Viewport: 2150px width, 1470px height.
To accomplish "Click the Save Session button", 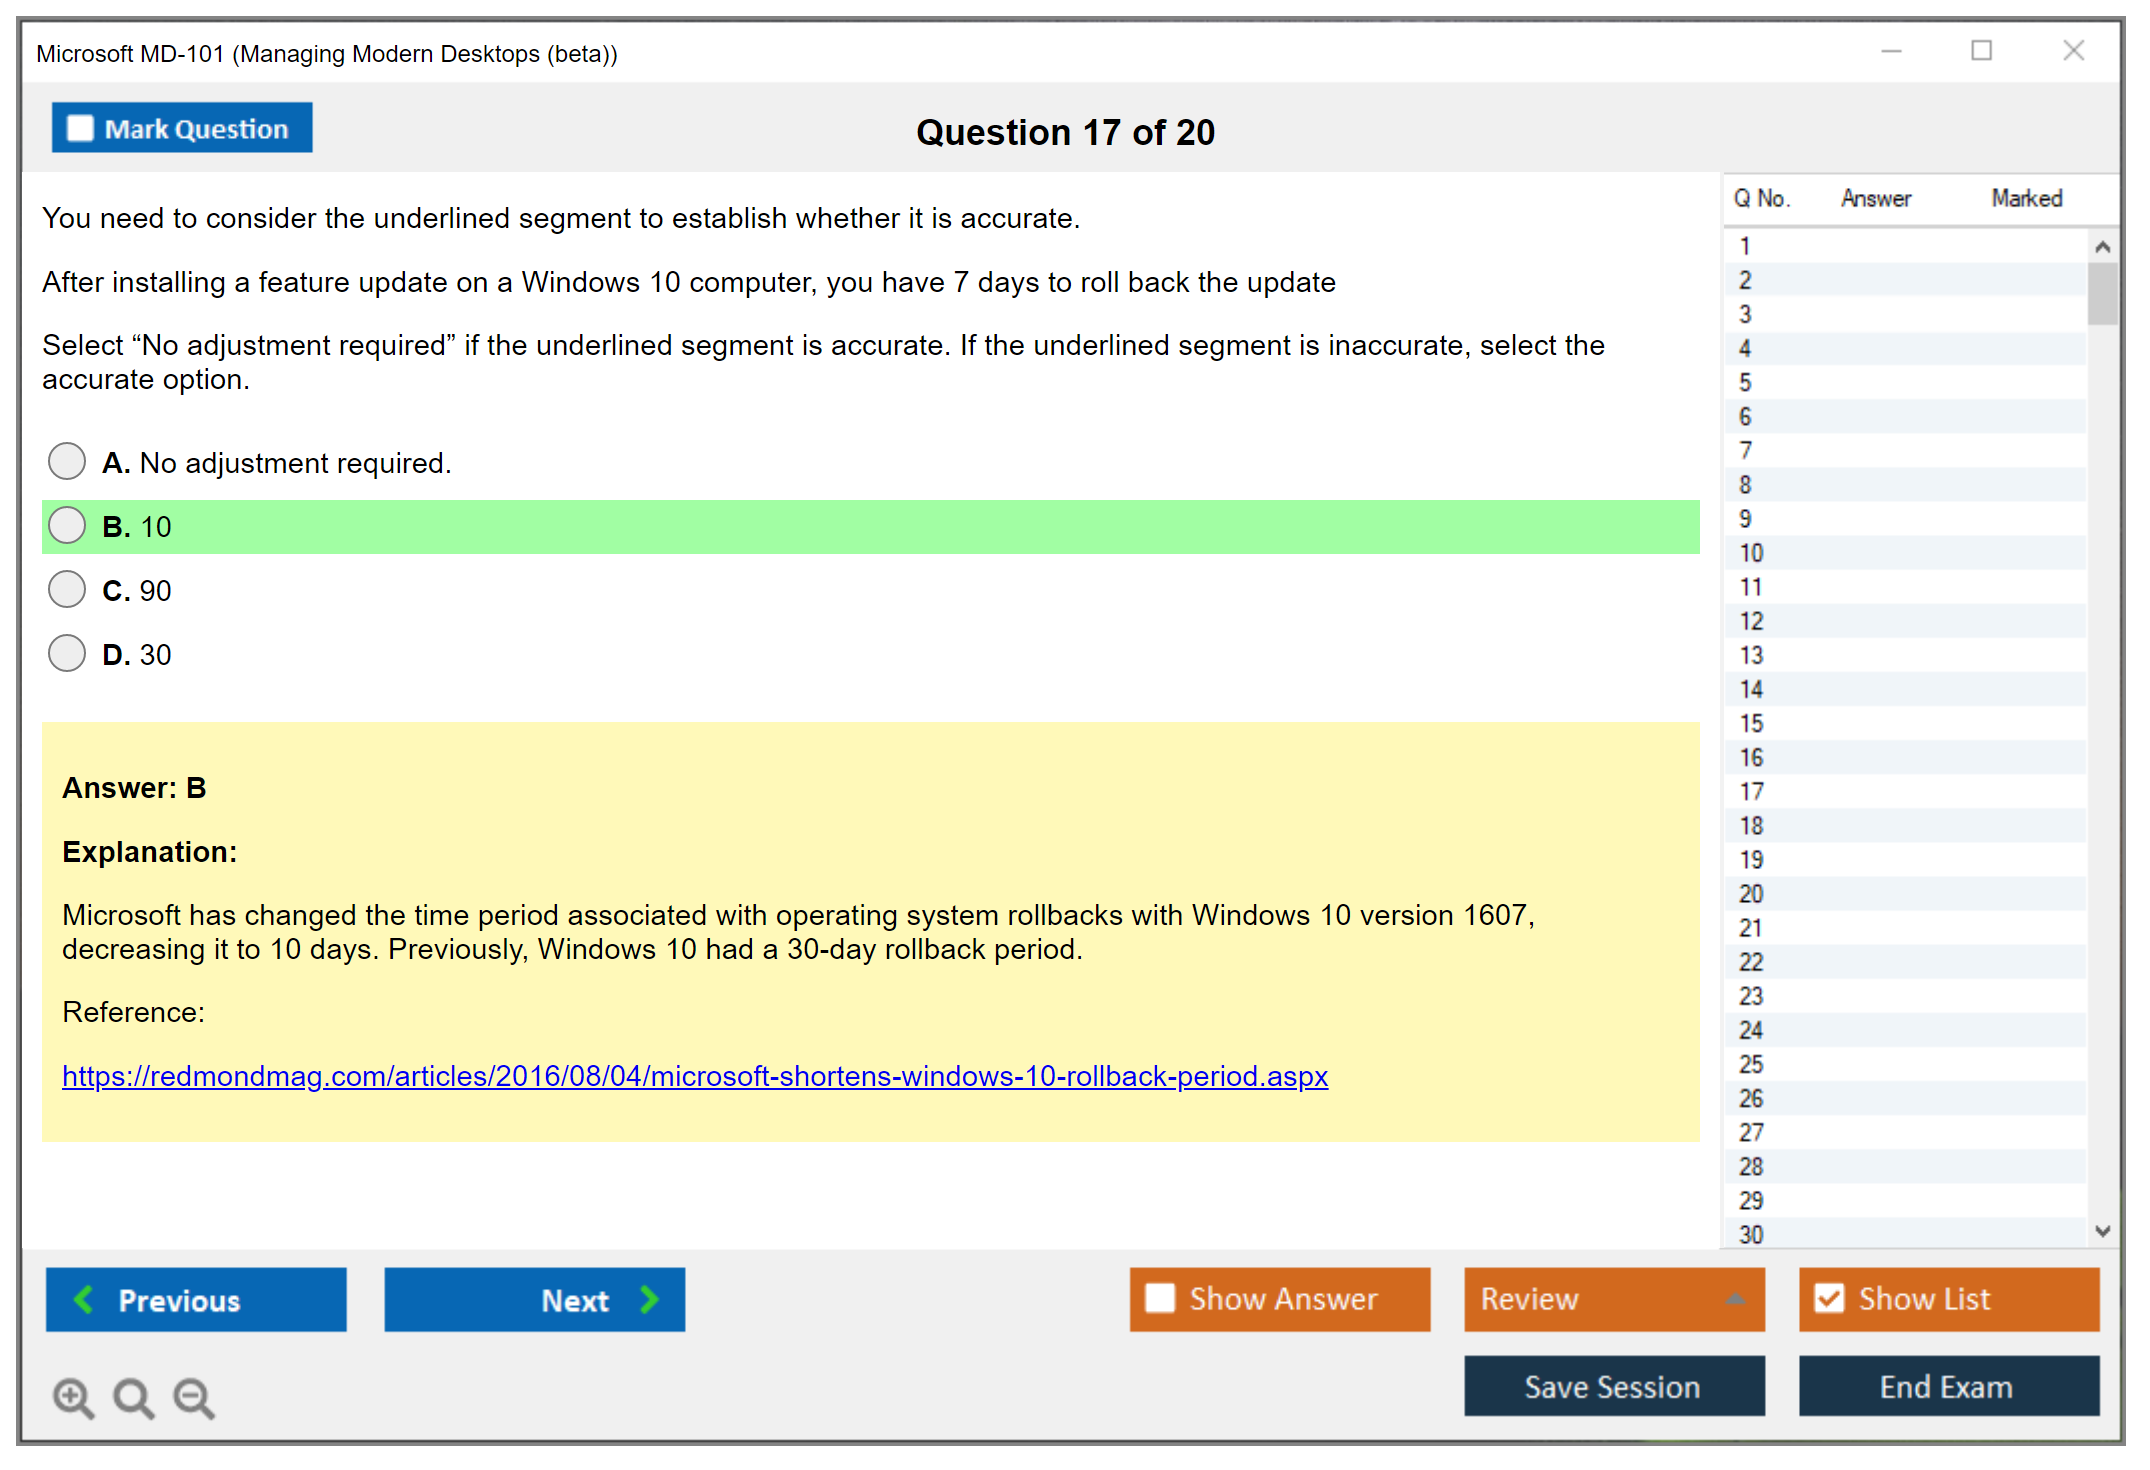I will click(x=1613, y=1386).
